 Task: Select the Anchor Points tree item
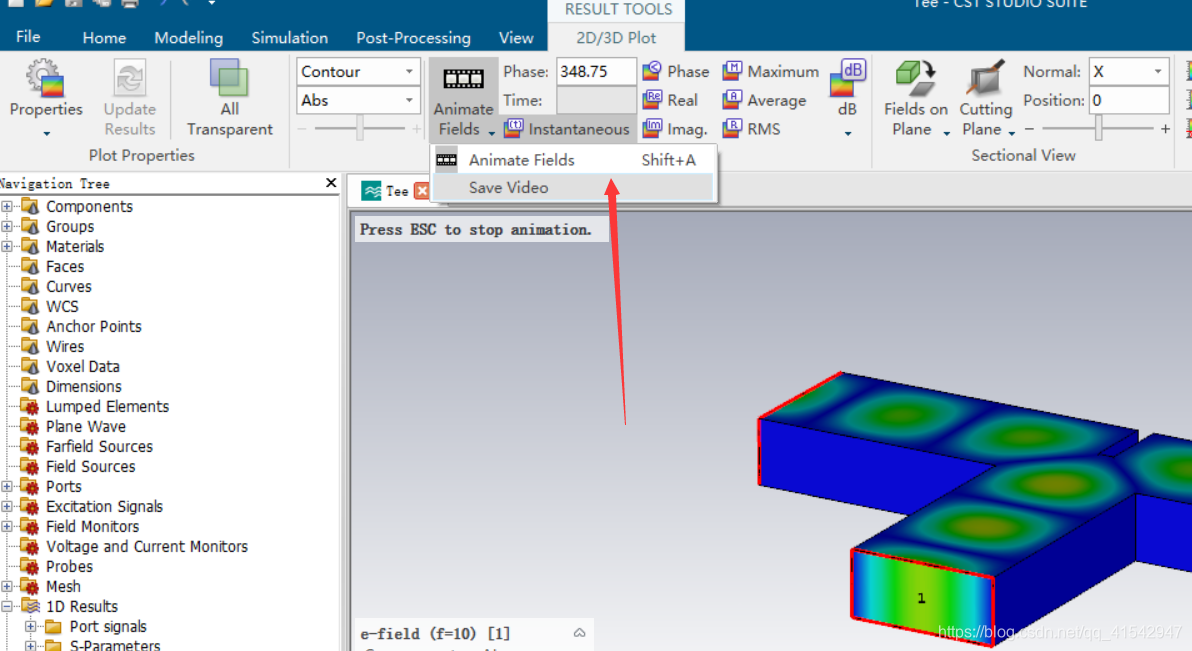(94, 326)
